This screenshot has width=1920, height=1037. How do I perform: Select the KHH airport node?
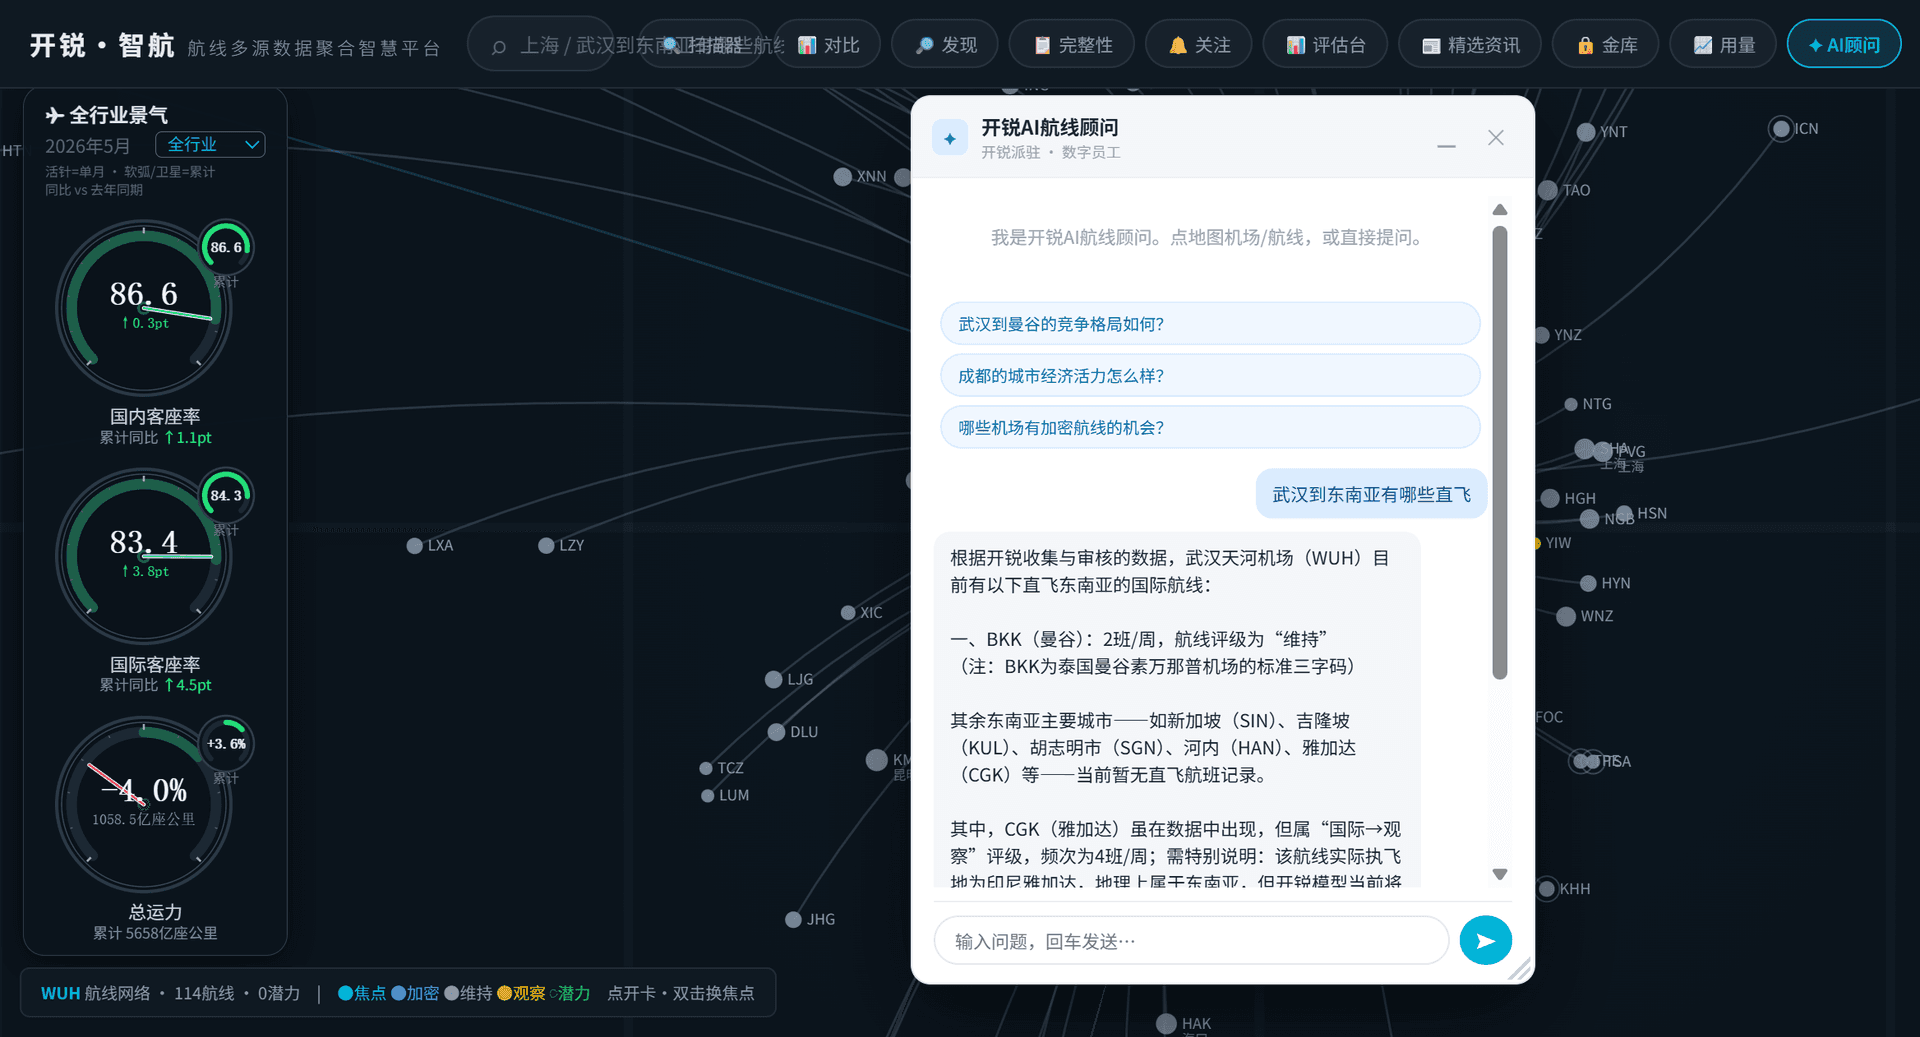click(x=1547, y=889)
